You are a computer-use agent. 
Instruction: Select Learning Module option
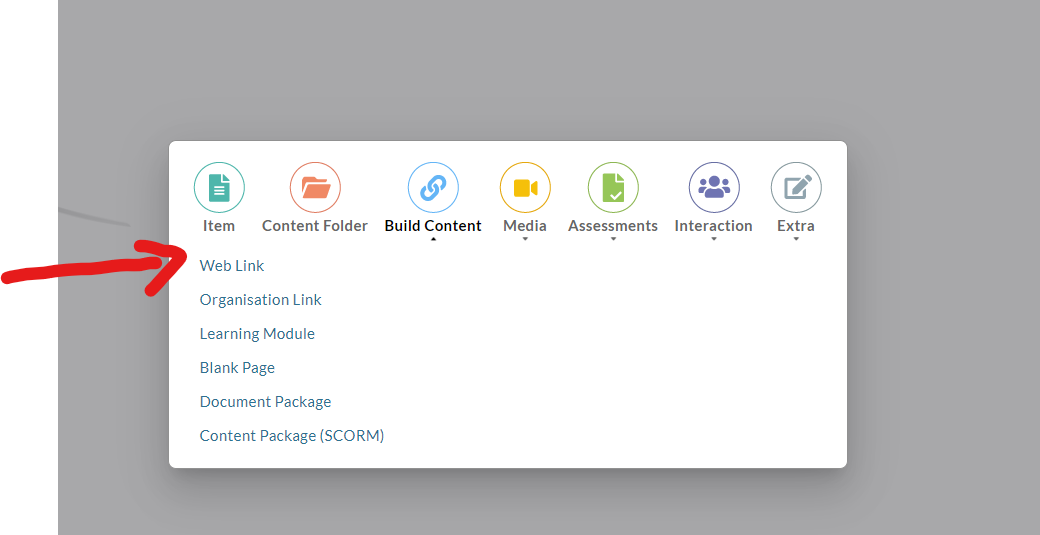(x=257, y=334)
